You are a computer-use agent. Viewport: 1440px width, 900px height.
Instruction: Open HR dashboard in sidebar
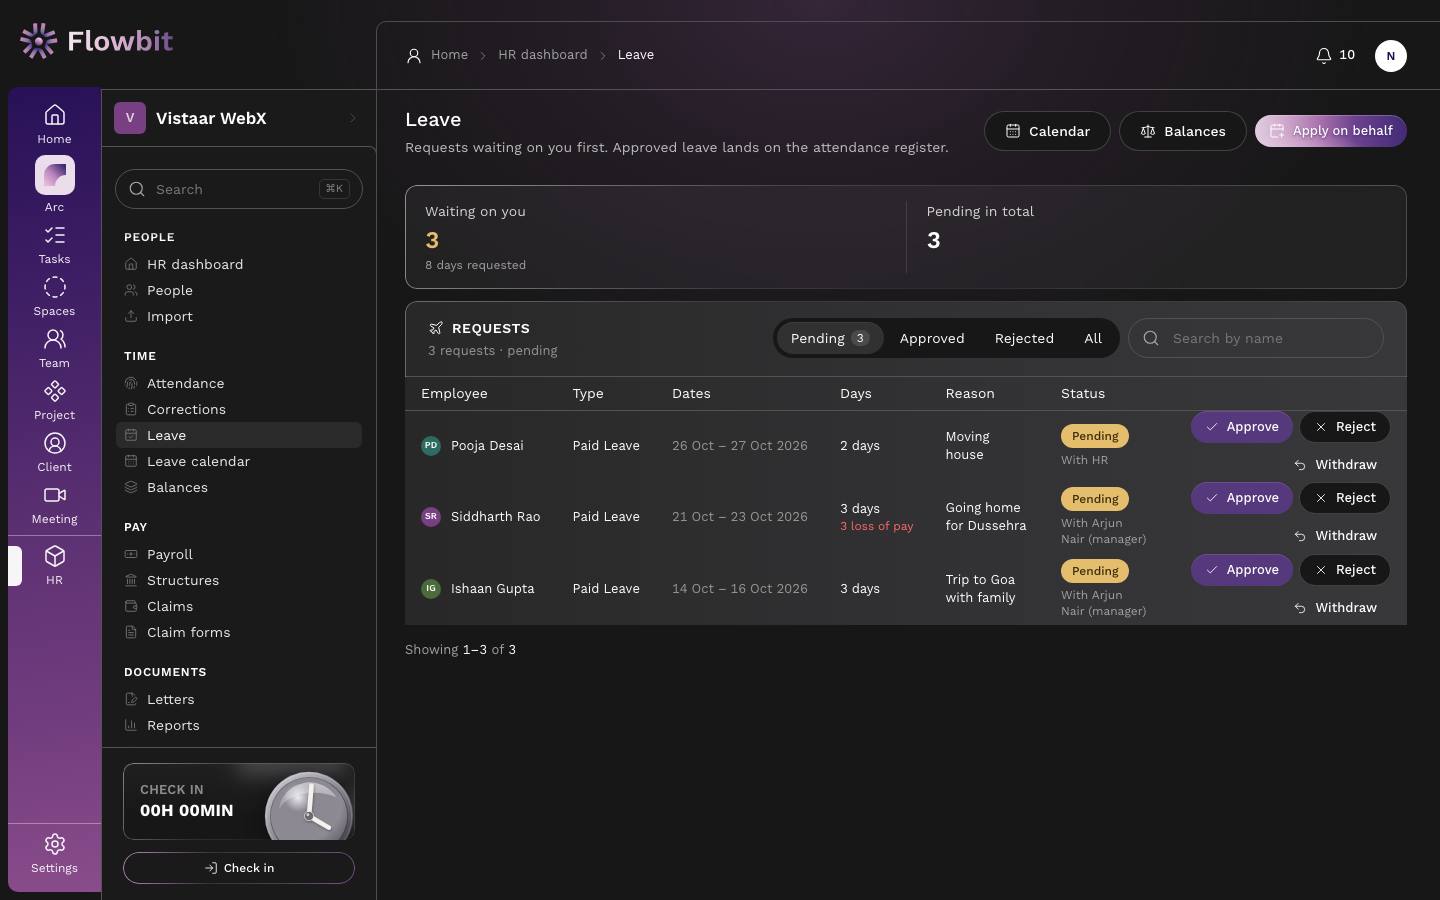239,264
